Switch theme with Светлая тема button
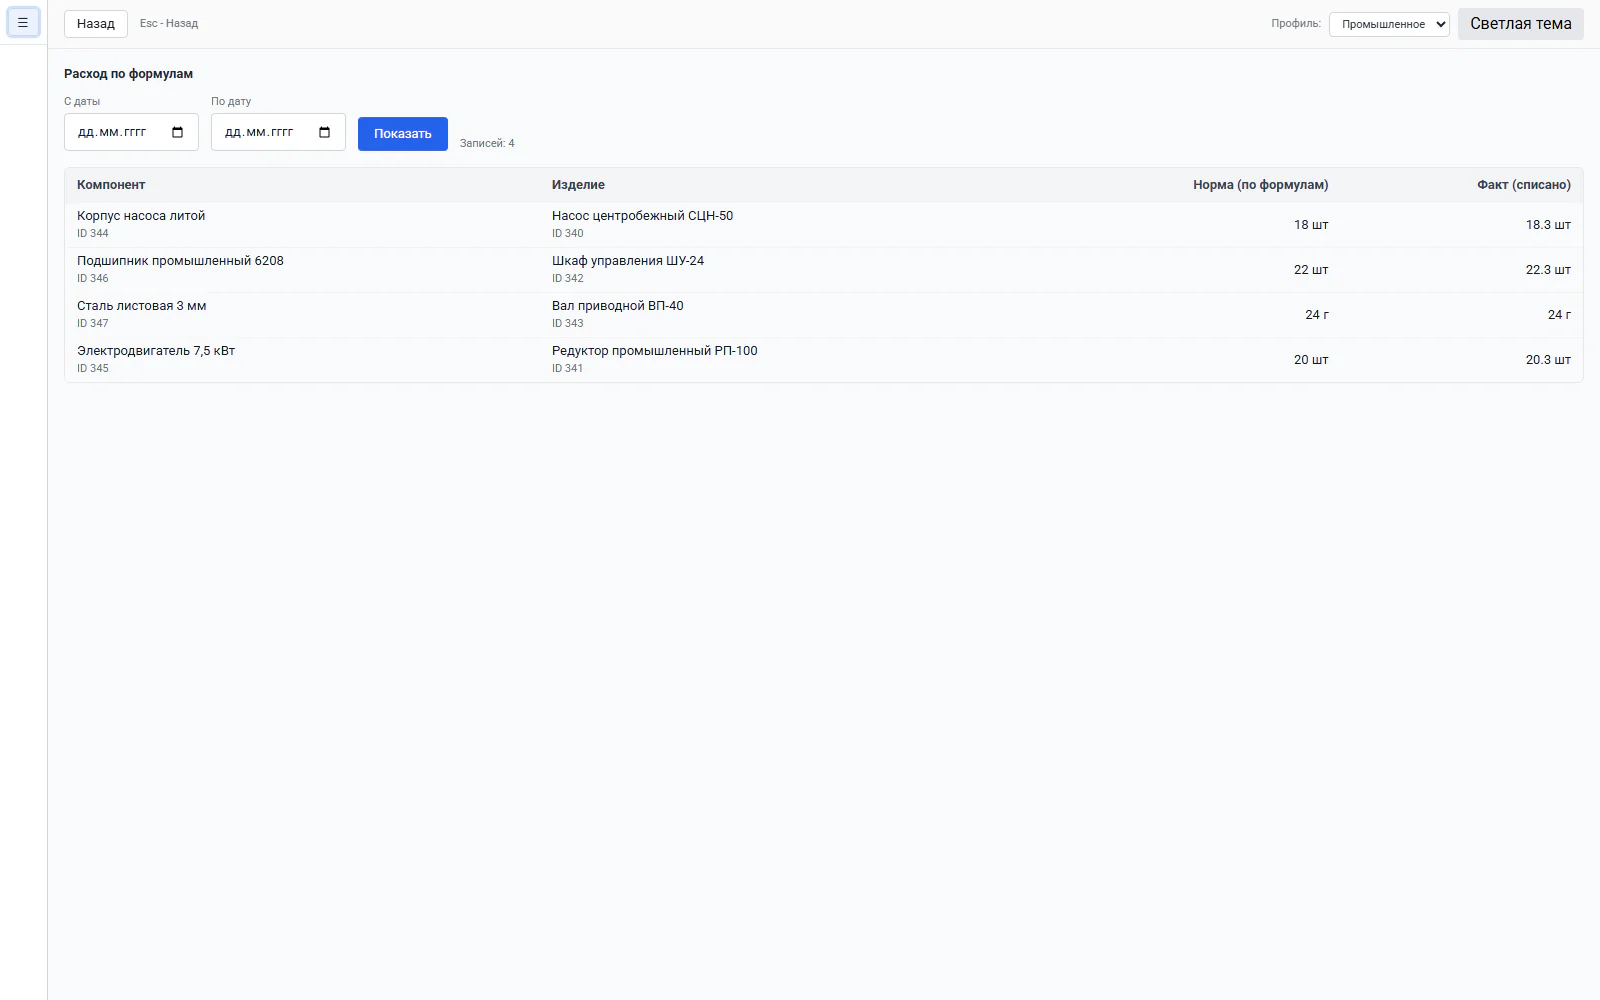The width and height of the screenshot is (1600, 1000). pyautogui.click(x=1521, y=24)
